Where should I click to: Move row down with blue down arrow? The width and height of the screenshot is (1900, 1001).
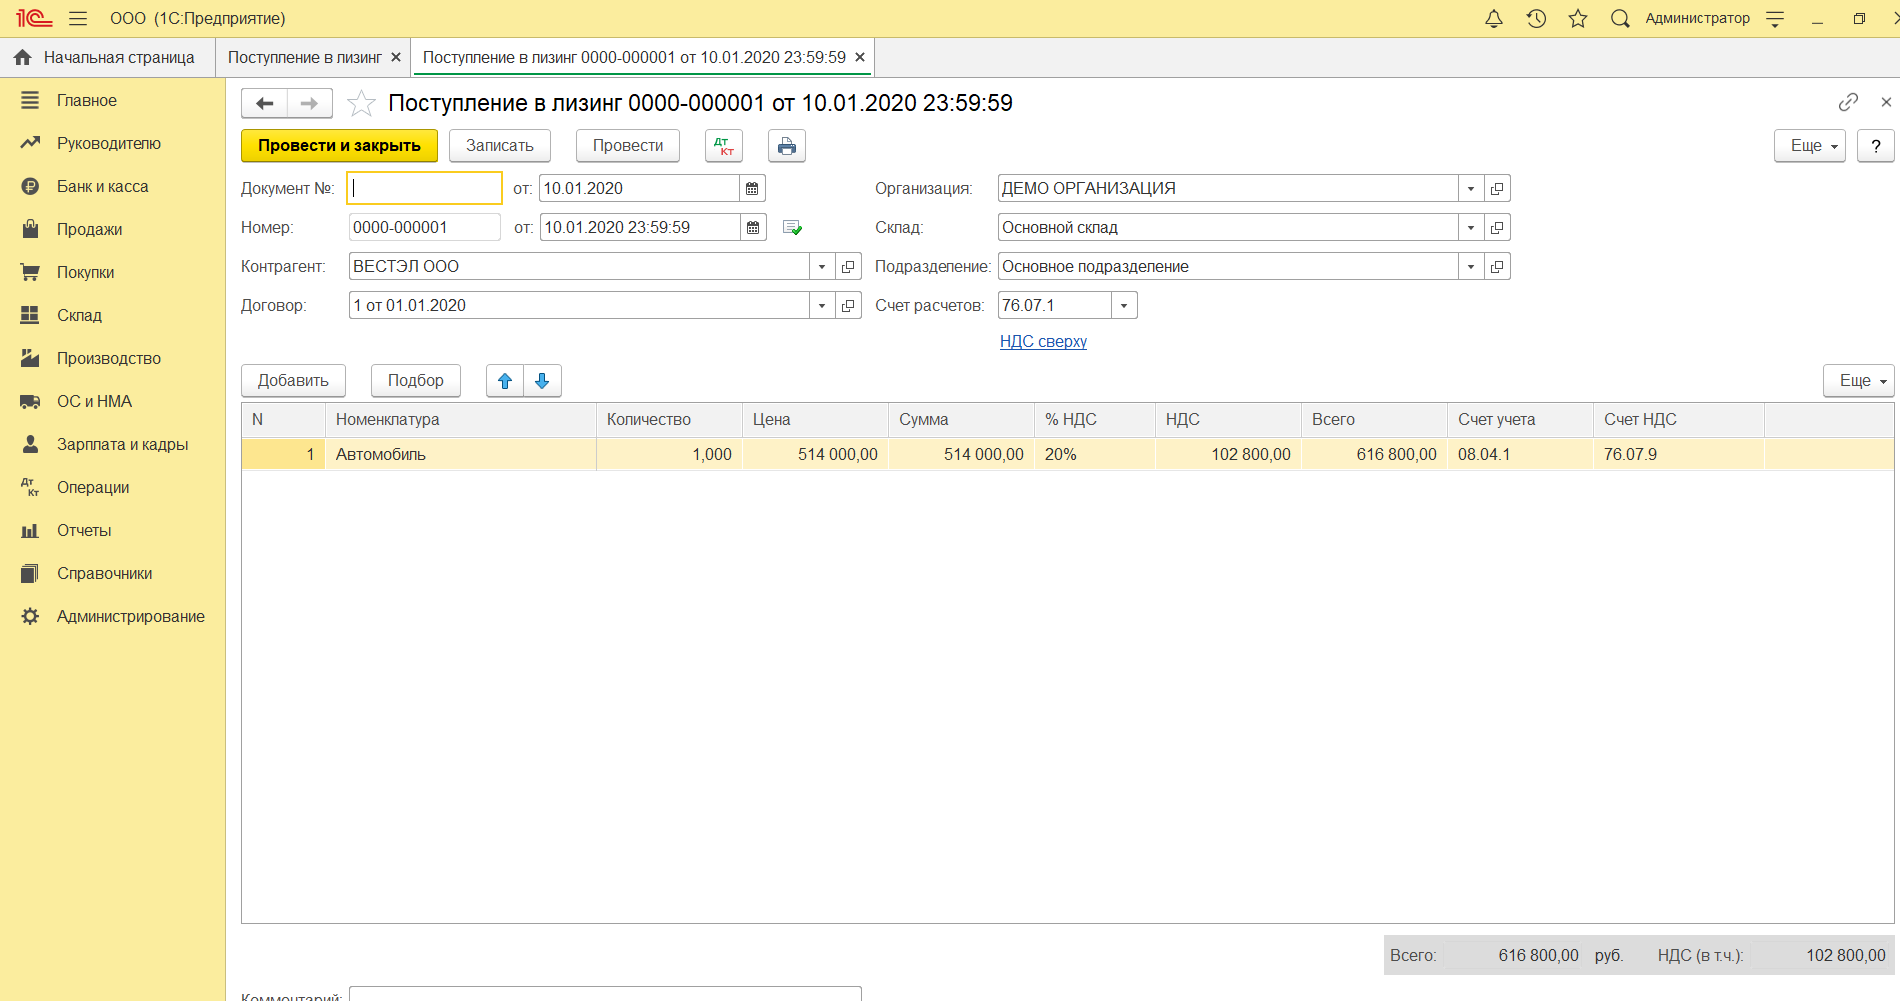tap(542, 381)
